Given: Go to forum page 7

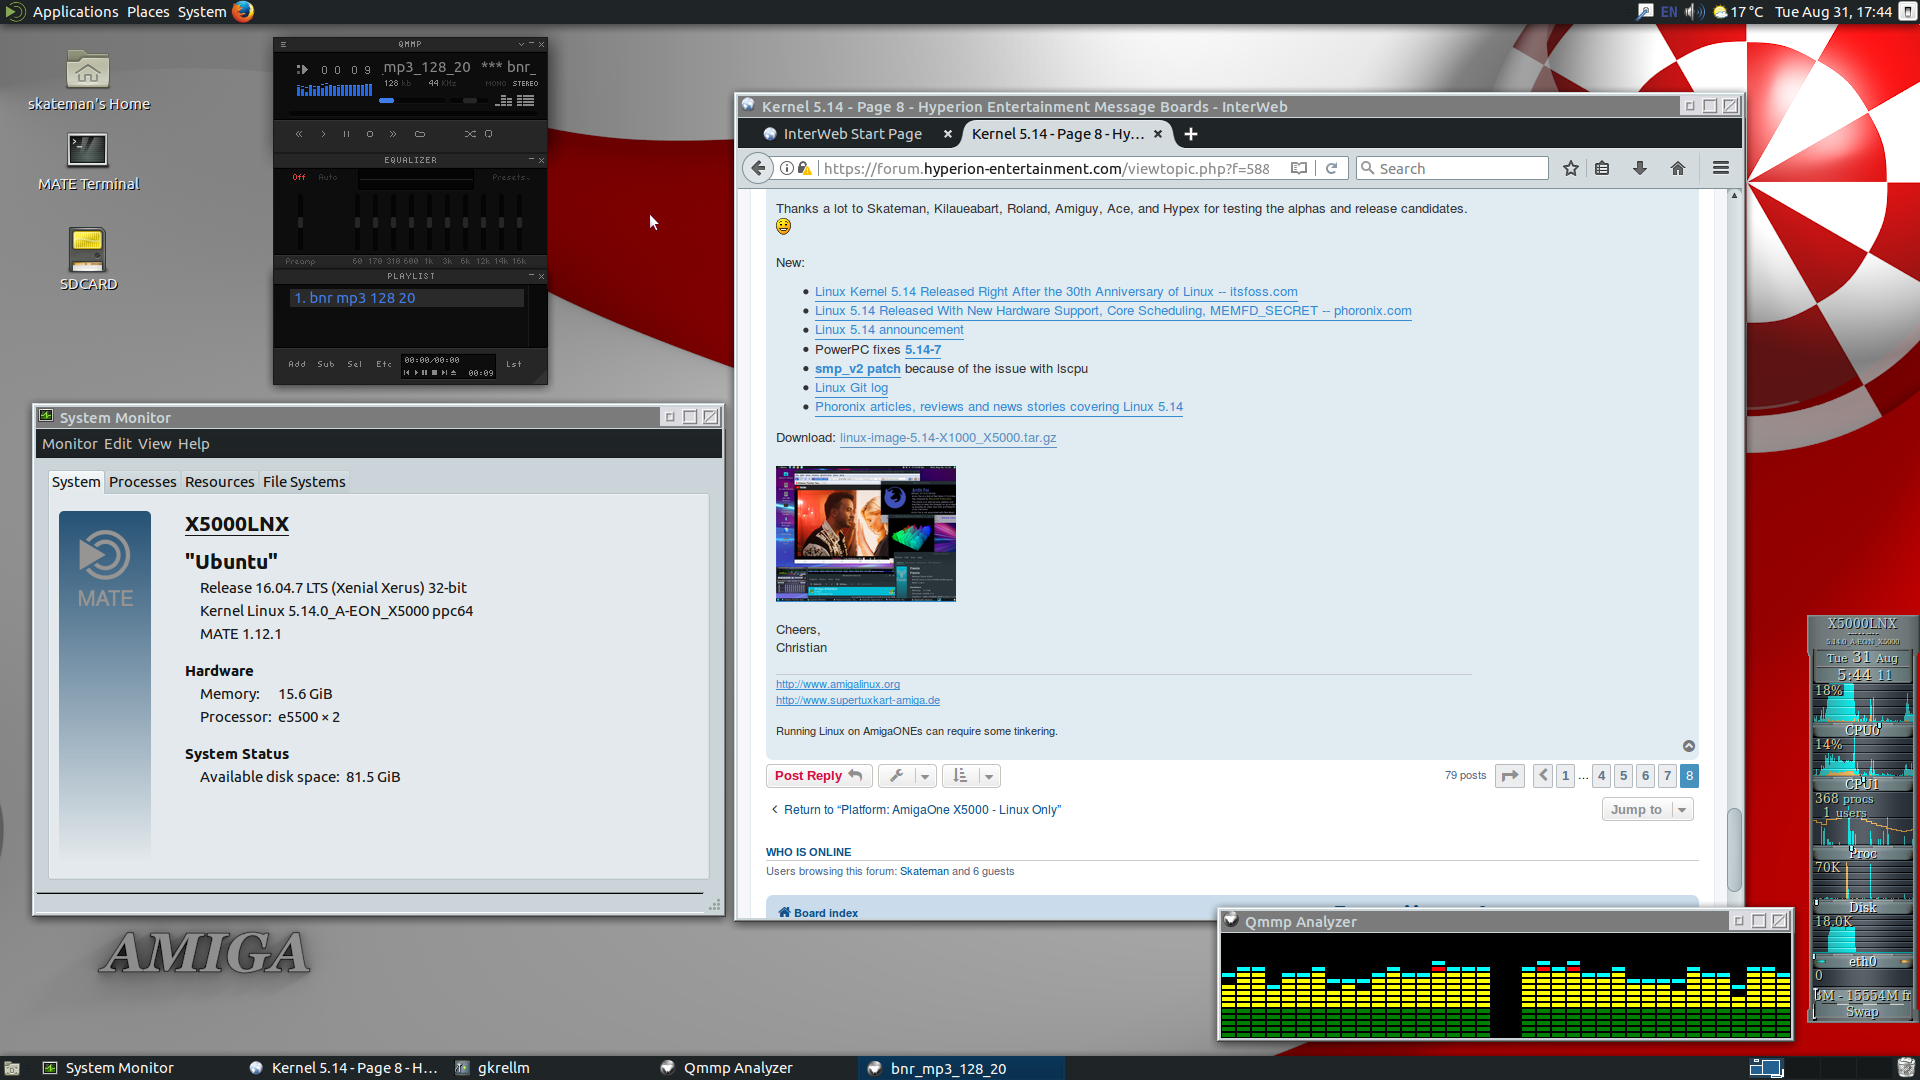Looking at the screenshot, I should [1667, 776].
